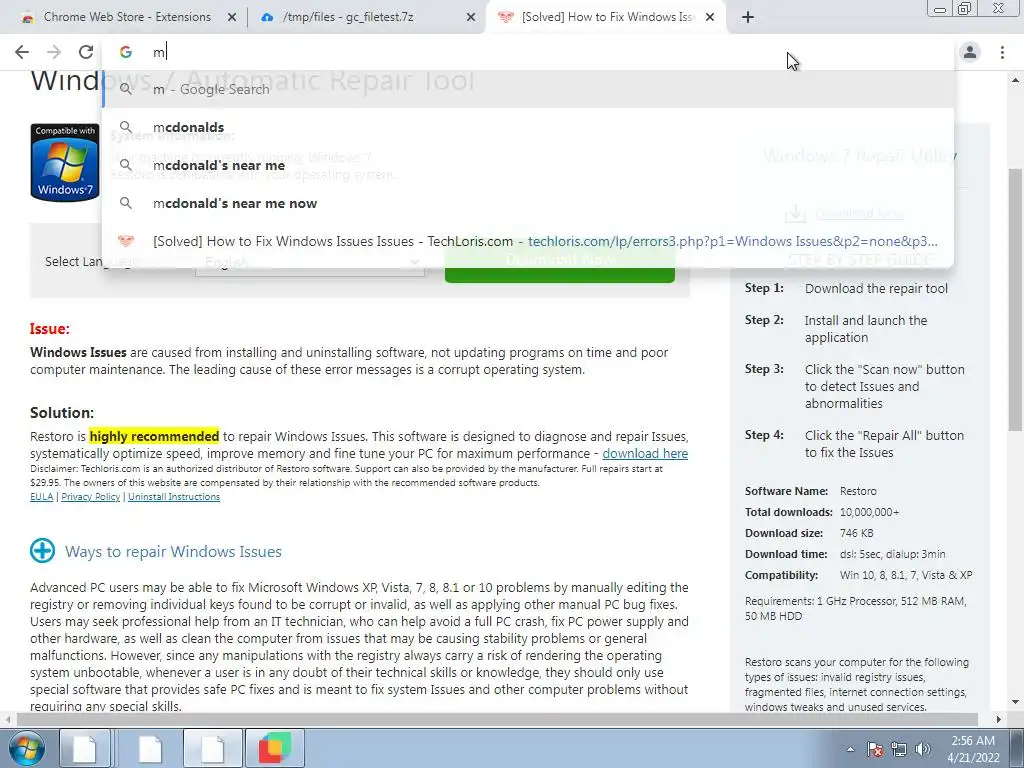This screenshot has height=768, width=1024.
Task: Click the Google icon in the address bar
Action: [x=125, y=52]
